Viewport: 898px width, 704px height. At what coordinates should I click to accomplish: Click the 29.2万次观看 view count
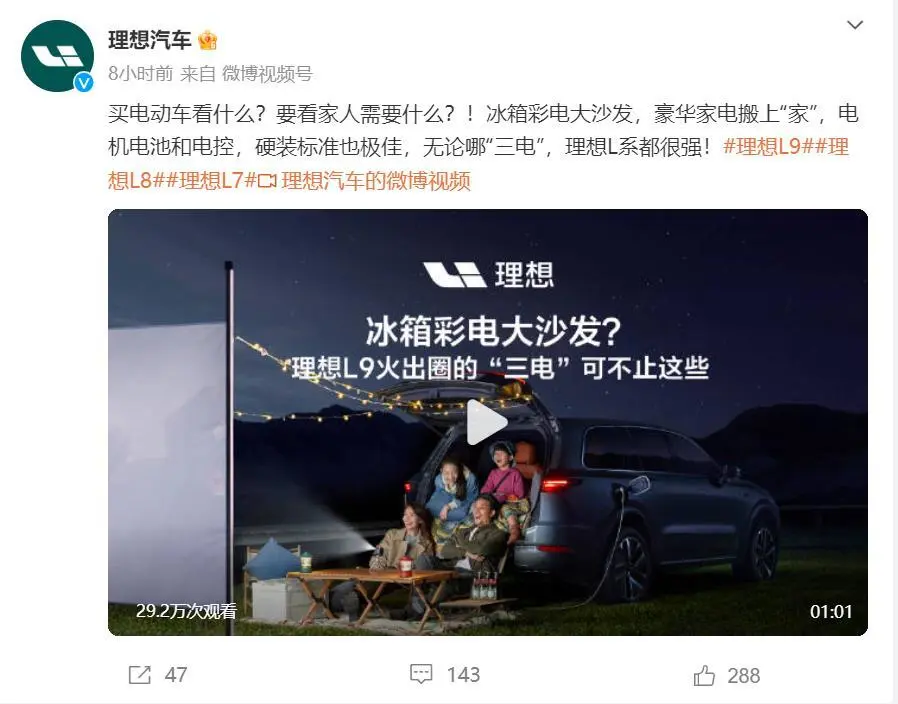(x=186, y=611)
